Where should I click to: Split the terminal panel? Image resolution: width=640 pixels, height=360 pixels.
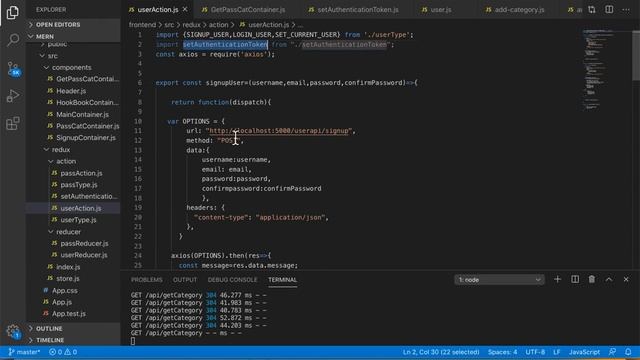(x=575, y=280)
